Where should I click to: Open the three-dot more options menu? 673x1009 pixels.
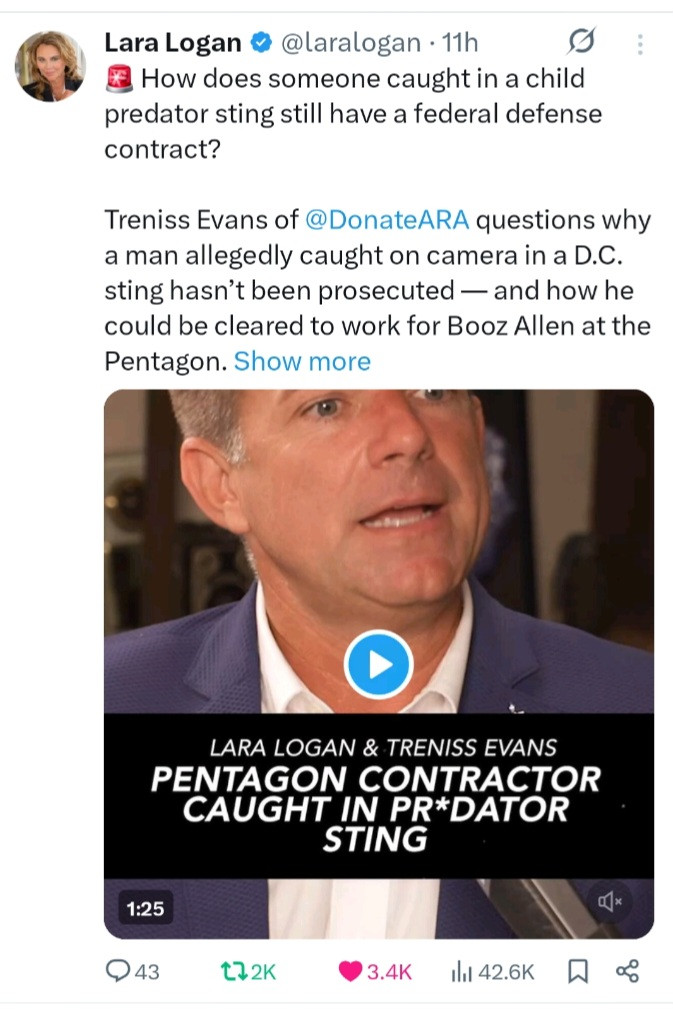point(640,44)
